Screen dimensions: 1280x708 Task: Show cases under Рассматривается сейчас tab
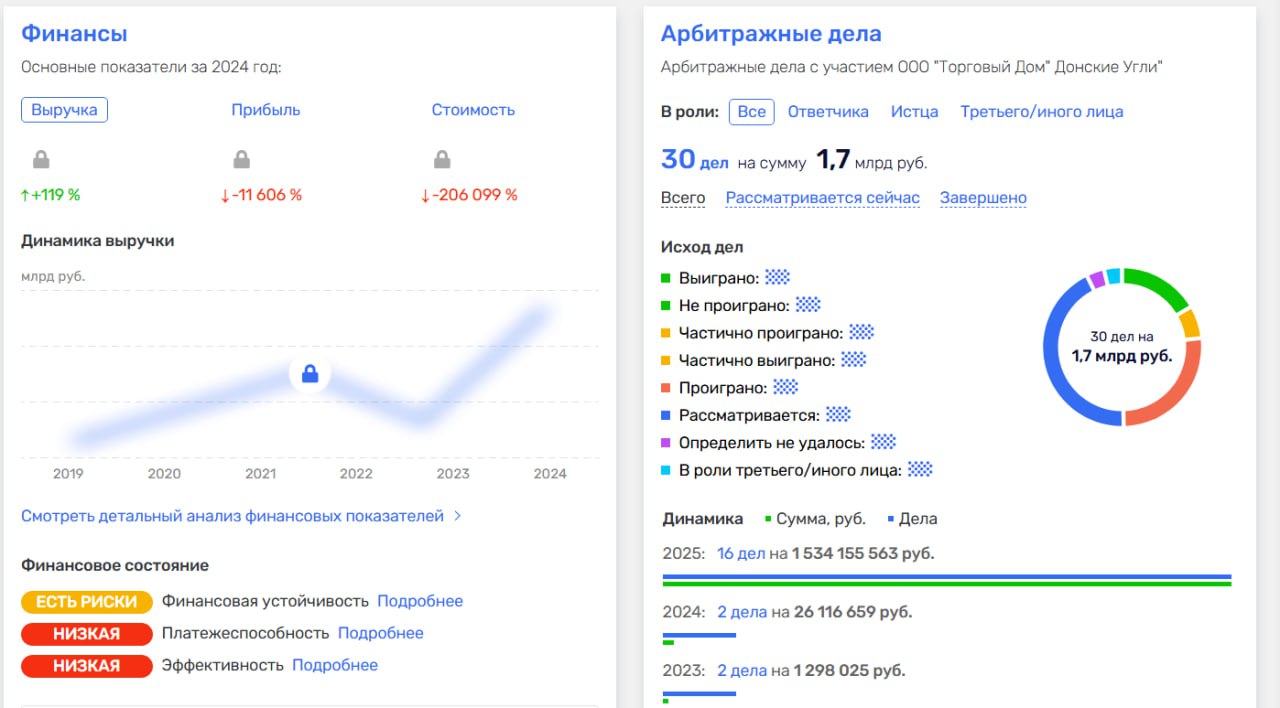[822, 198]
